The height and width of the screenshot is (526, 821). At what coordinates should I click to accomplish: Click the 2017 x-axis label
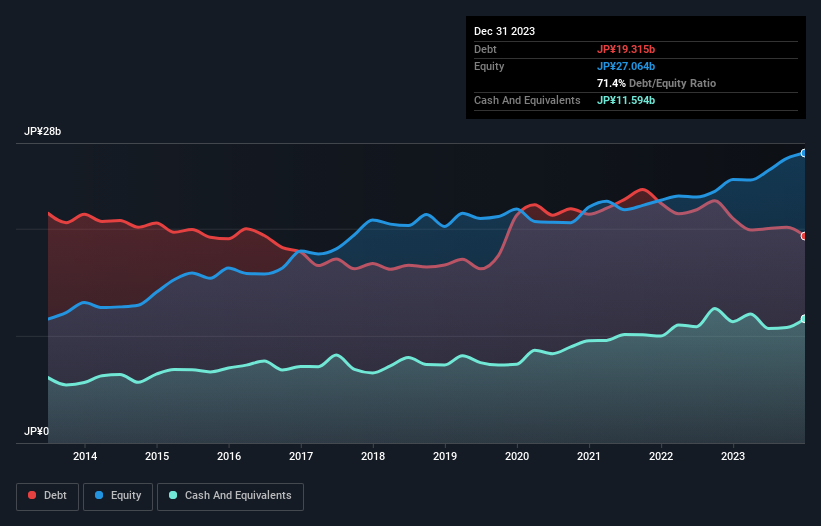coord(301,456)
